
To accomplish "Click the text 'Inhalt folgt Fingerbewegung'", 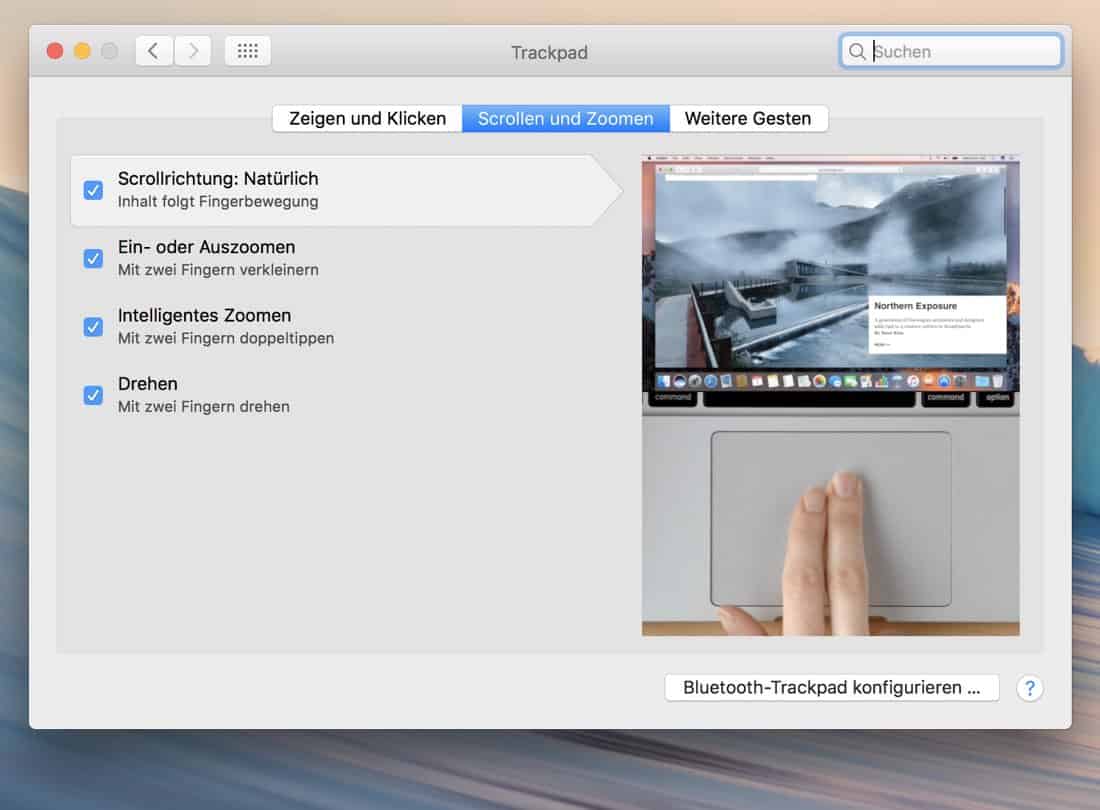I will 218,202.
